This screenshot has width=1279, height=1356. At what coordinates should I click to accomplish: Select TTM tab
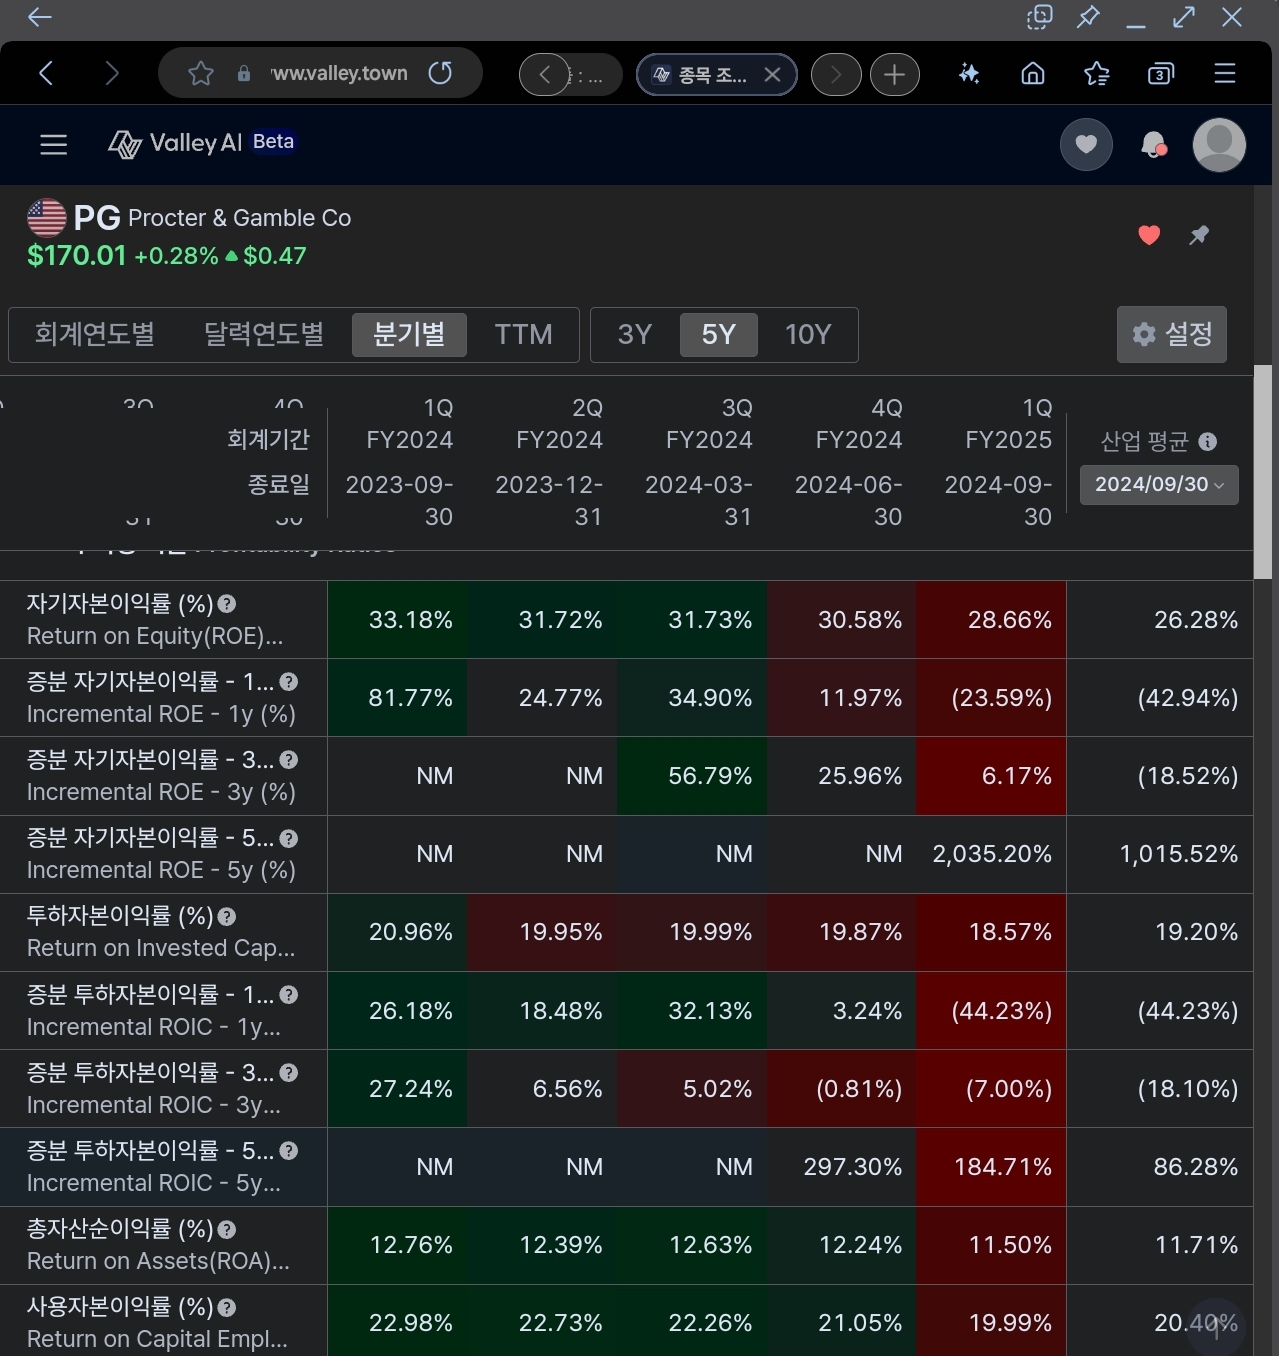(x=523, y=334)
